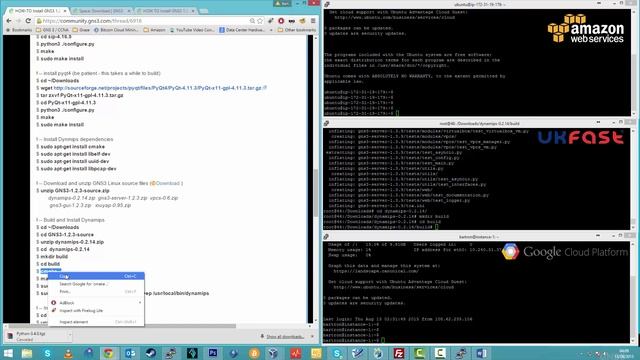Click '$ unzip GNS3-1.2.3-source.zip' text line
The image size is (640, 360).
[x=73, y=191]
